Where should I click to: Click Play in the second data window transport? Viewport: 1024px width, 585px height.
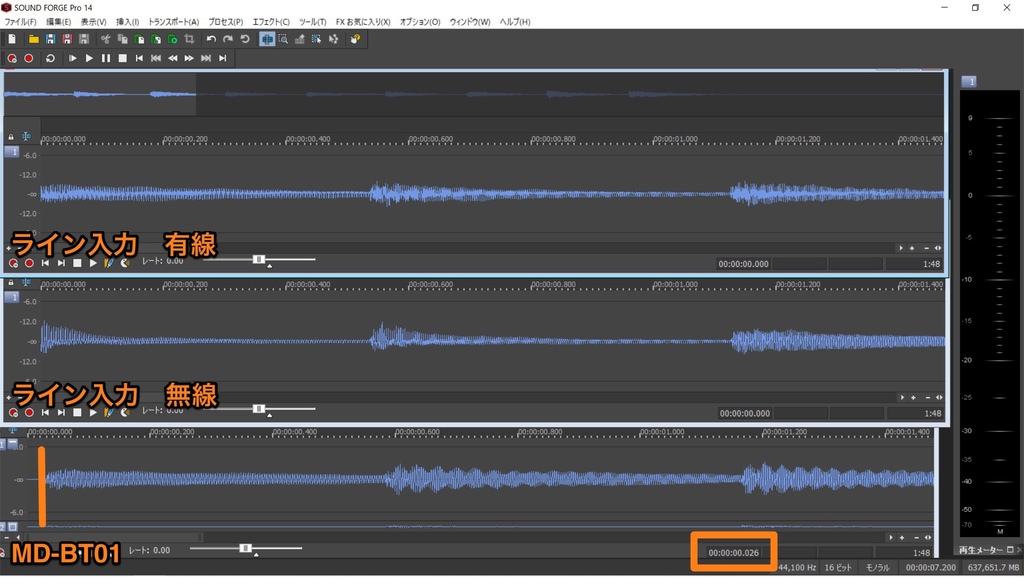pos(93,413)
